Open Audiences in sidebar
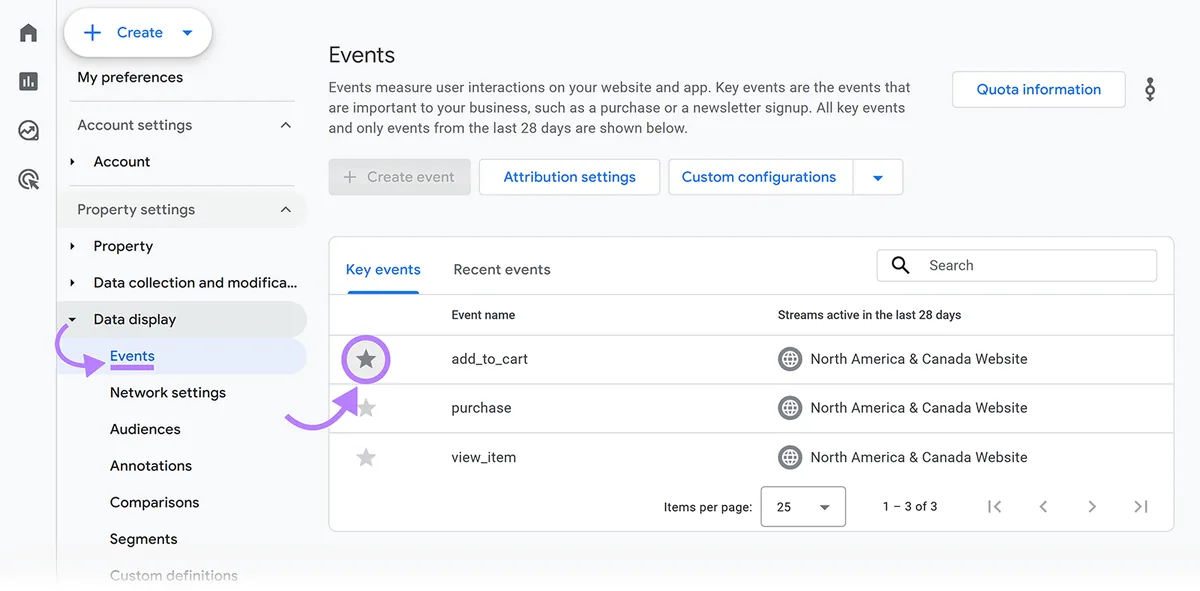The image size is (1200, 591). coord(145,429)
